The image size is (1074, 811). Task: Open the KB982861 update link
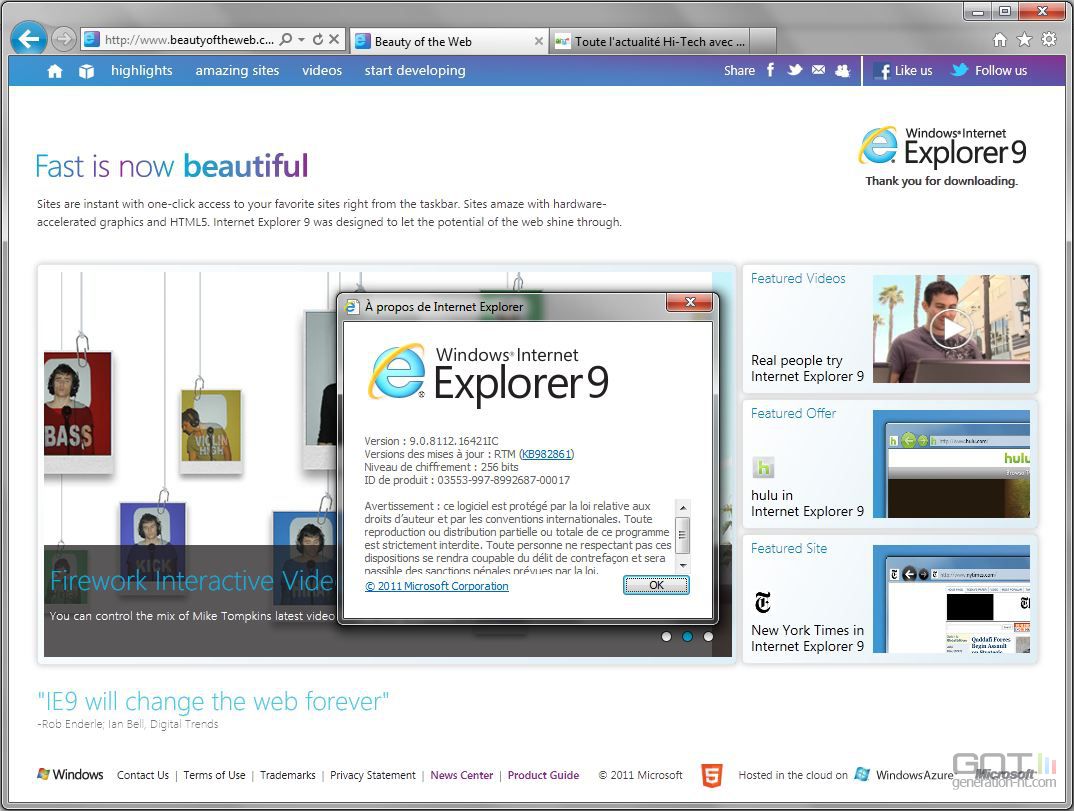(547, 453)
